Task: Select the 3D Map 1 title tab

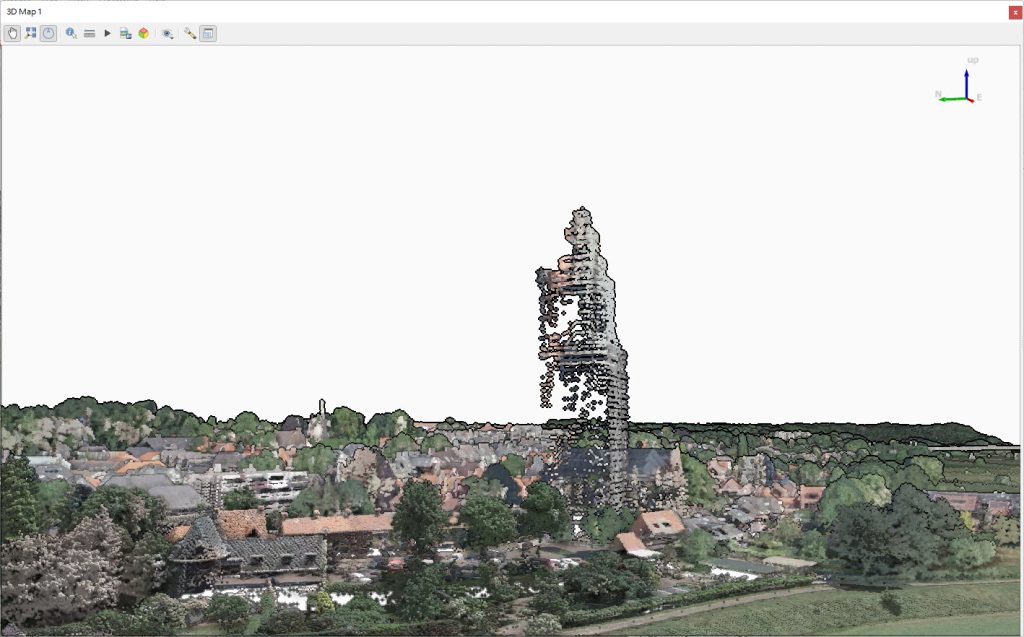Action: point(24,9)
